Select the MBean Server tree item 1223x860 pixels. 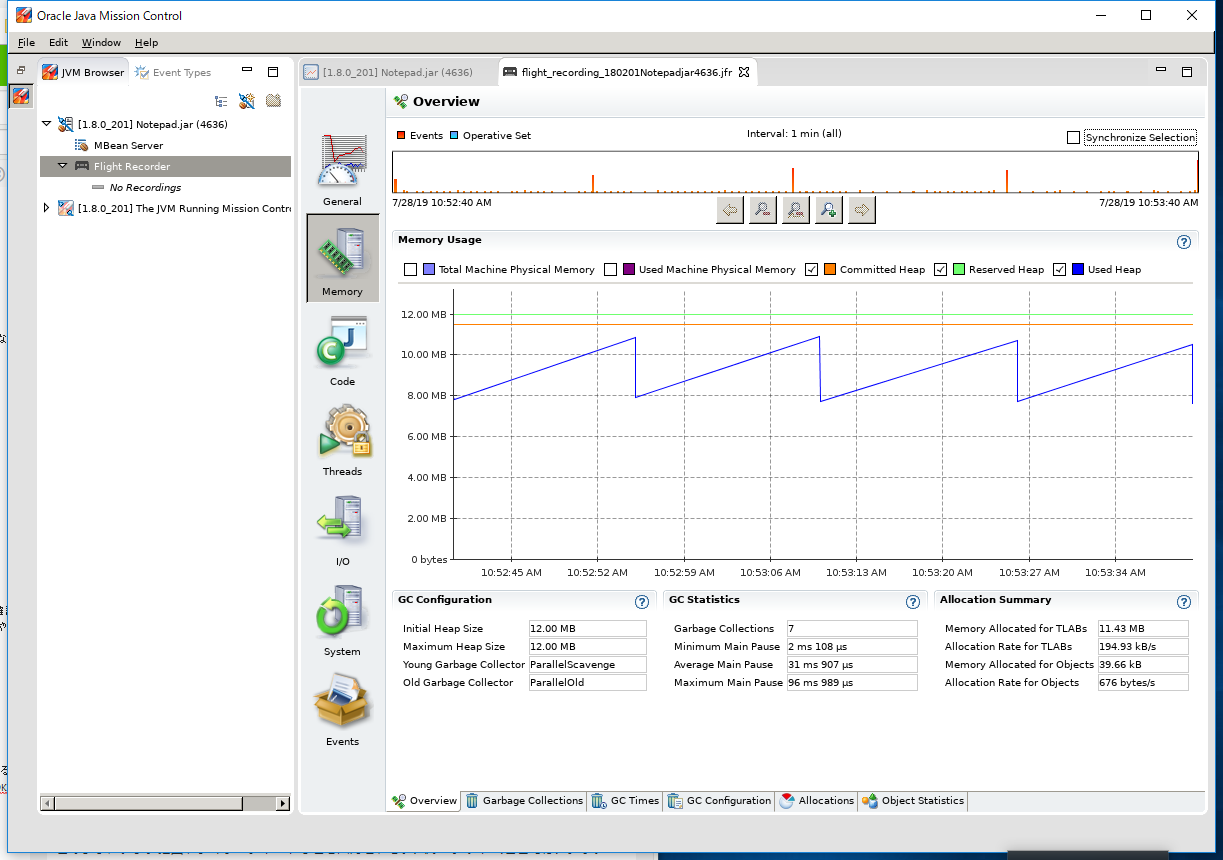(x=128, y=146)
